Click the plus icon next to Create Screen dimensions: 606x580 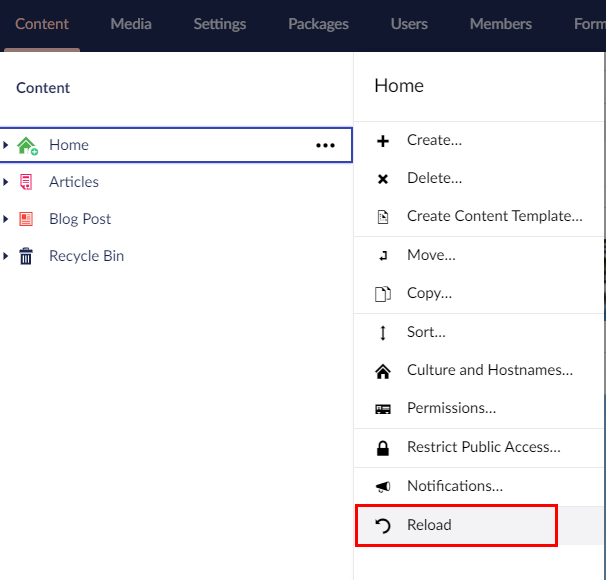[x=382, y=141]
